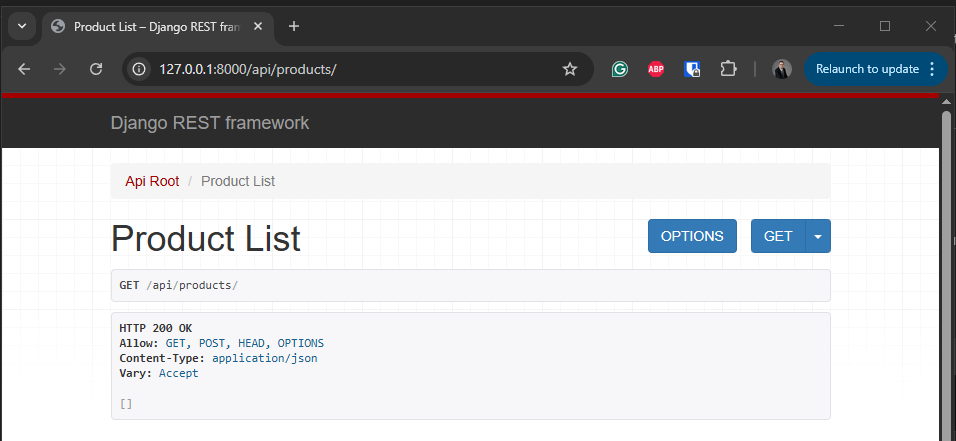
Task: View site information icon in address bar
Action: 140,70
